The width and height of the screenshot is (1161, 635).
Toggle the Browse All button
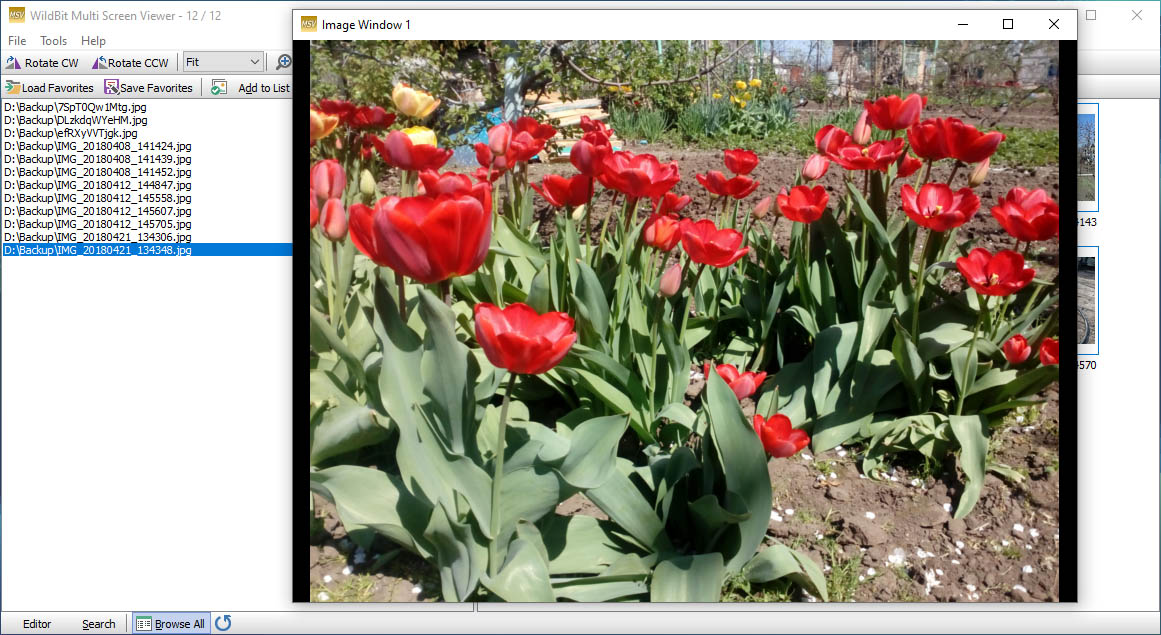[x=171, y=624]
